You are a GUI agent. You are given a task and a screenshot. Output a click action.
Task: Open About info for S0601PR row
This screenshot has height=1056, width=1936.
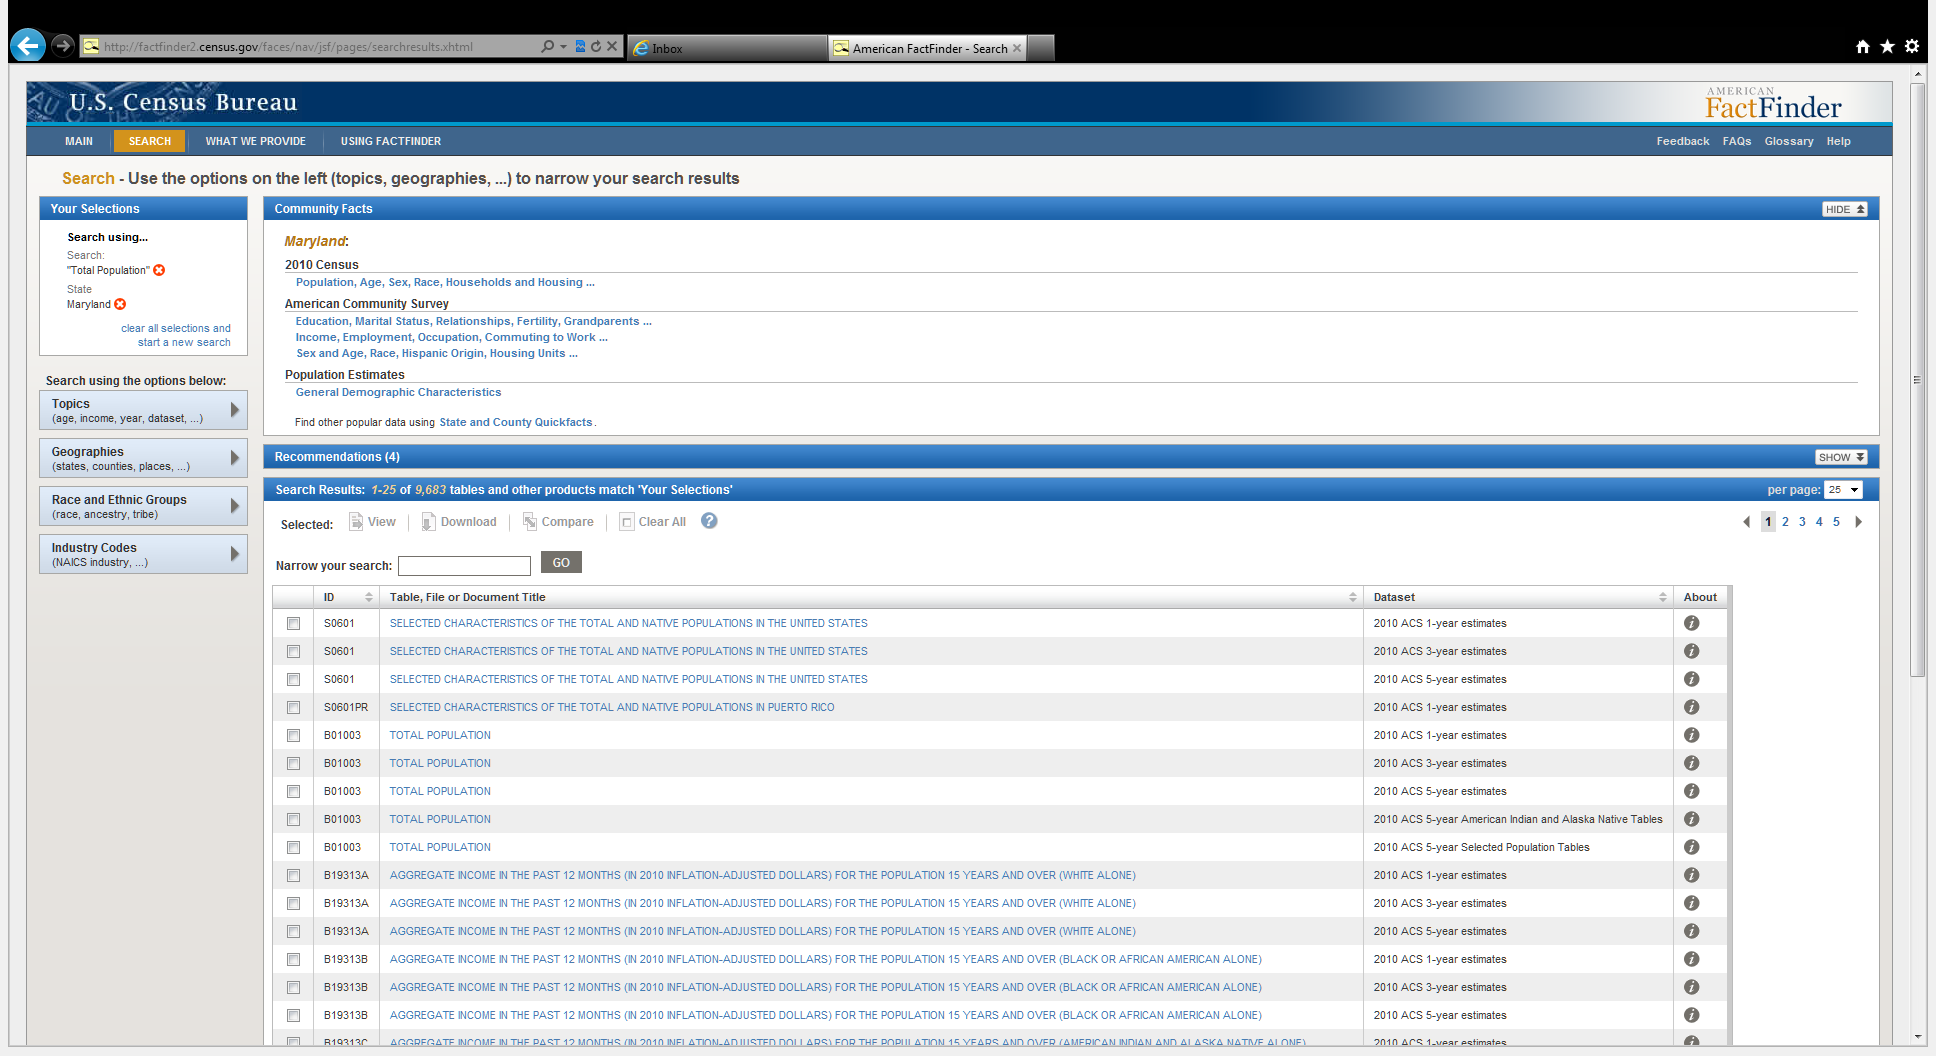[x=1691, y=707]
